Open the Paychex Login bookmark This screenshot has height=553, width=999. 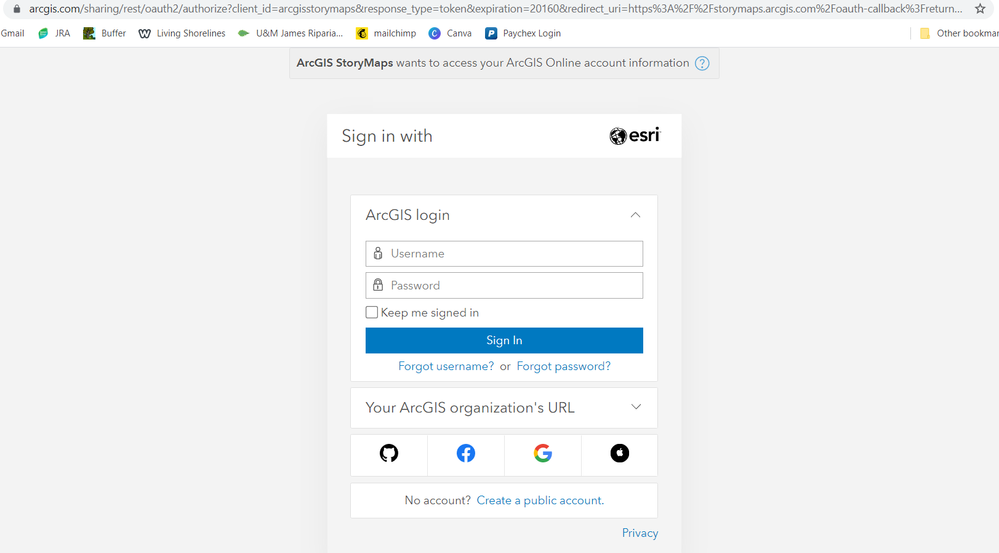[x=523, y=33]
